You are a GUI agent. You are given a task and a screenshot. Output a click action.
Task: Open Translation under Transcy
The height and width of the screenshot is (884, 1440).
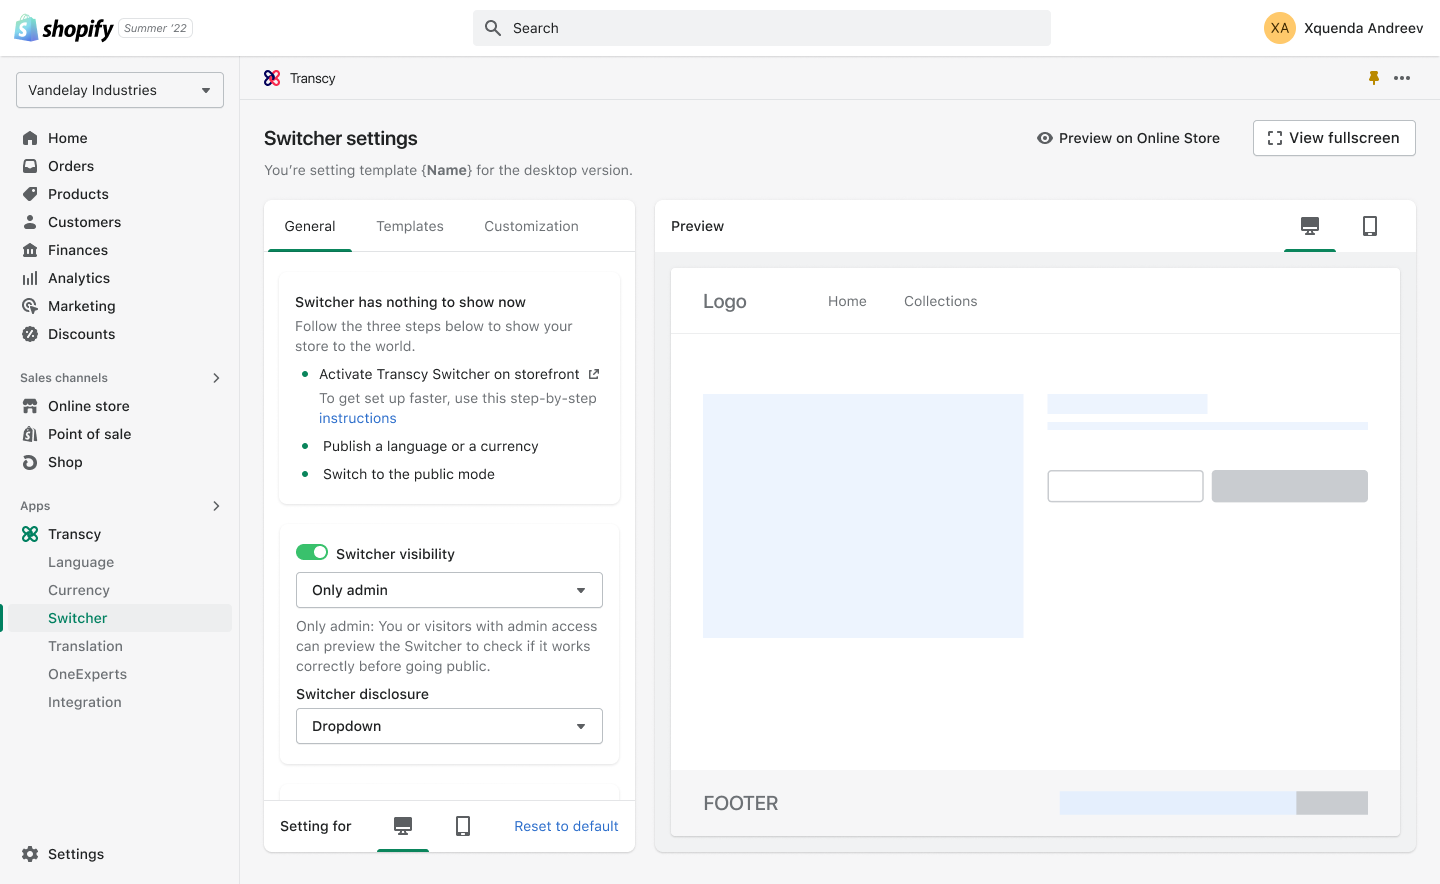pos(85,646)
